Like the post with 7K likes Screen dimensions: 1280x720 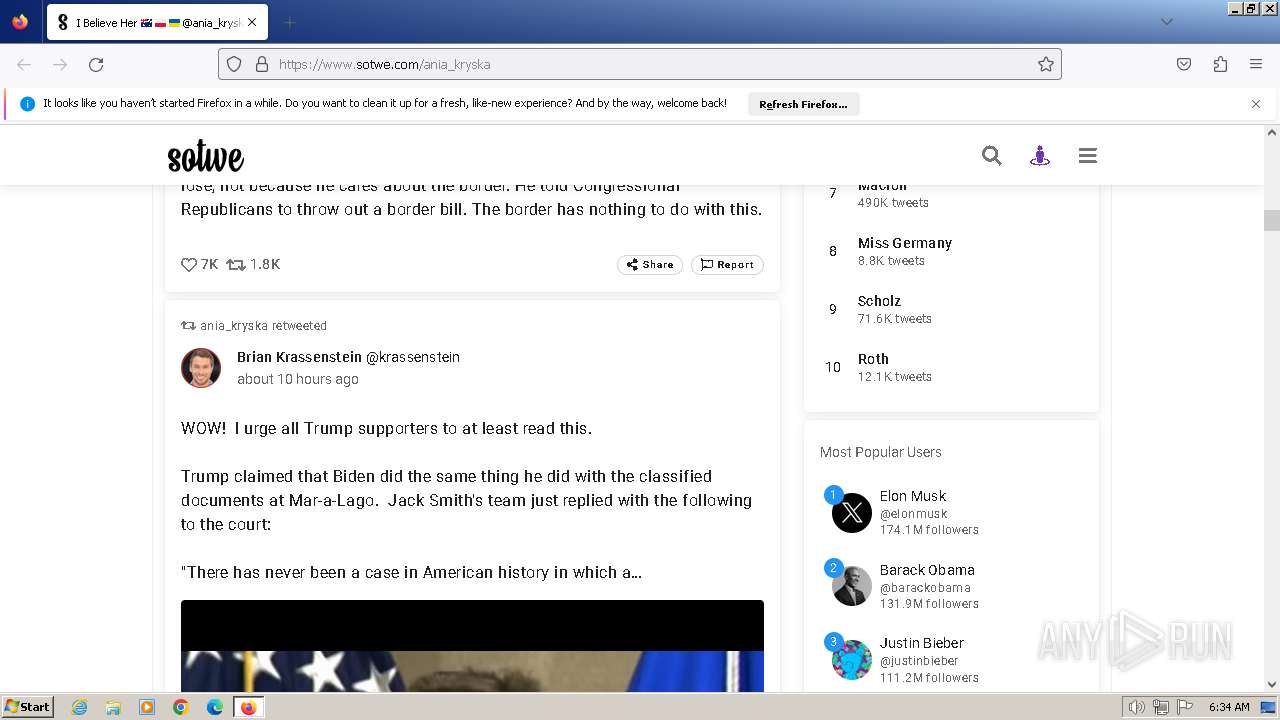tap(188, 265)
